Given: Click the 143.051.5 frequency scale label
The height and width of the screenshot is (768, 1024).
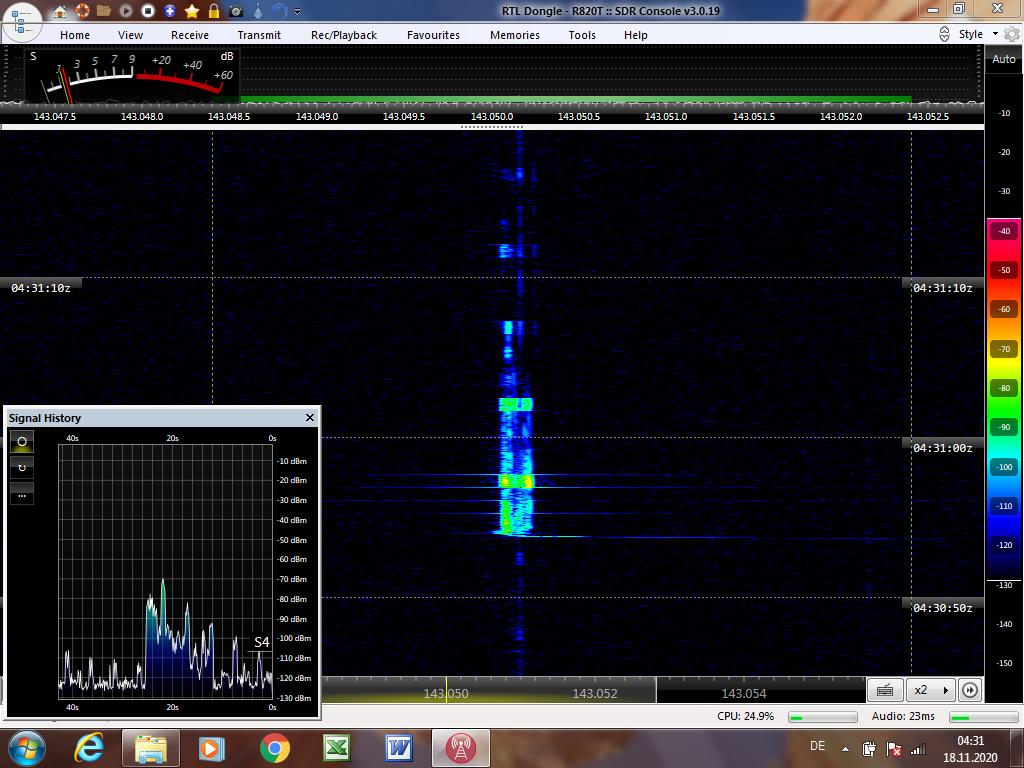Looking at the screenshot, I should tap(754, 117).
